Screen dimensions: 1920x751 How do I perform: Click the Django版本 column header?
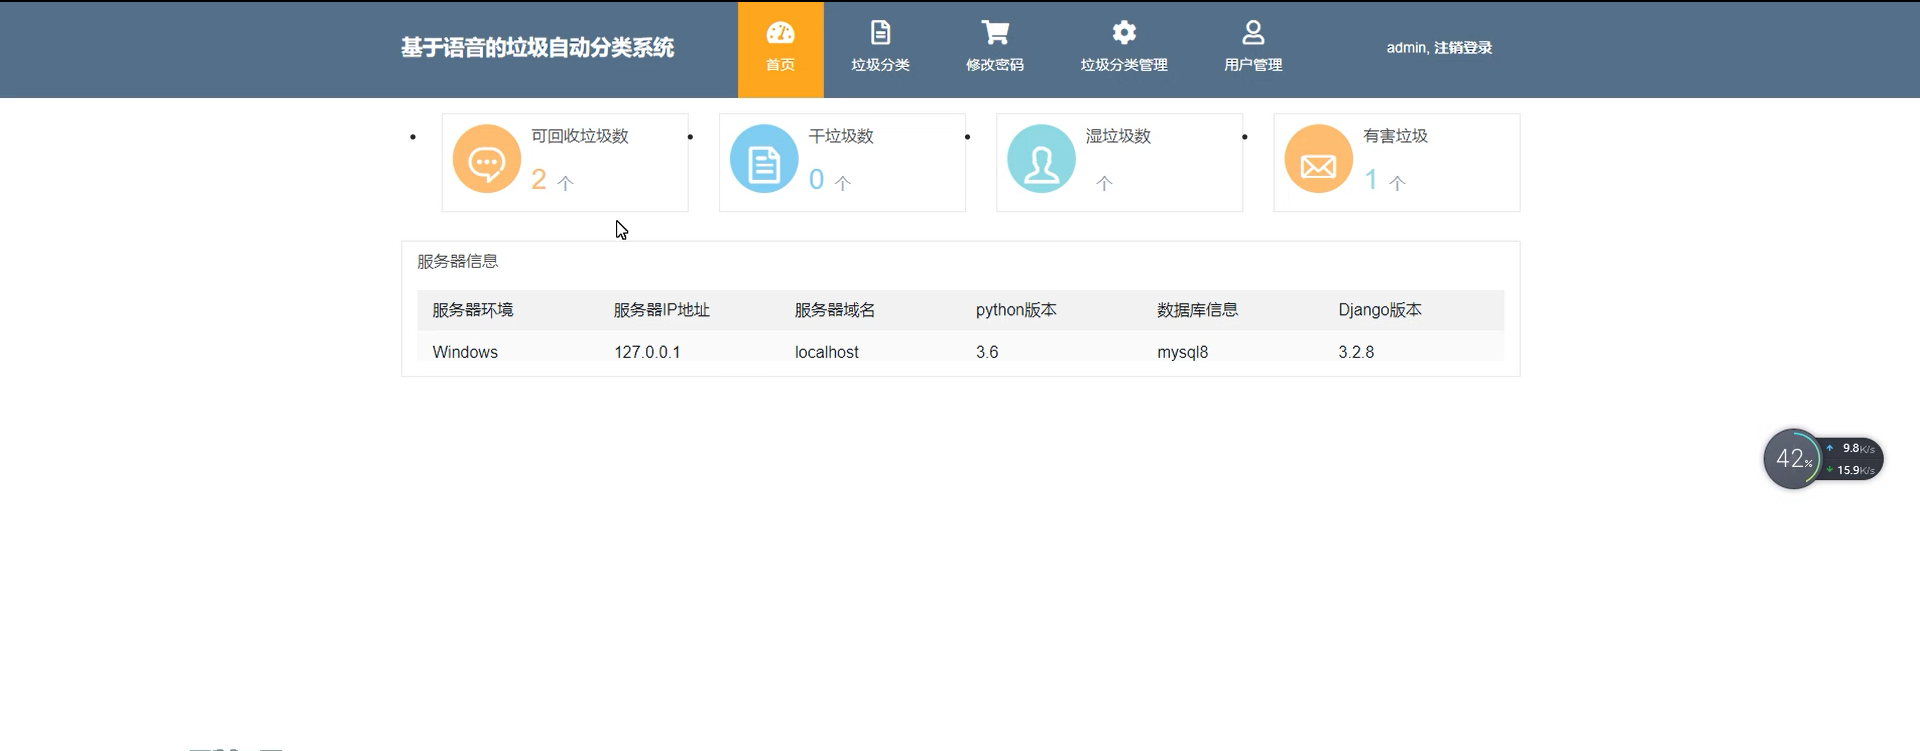[1380, 310]
